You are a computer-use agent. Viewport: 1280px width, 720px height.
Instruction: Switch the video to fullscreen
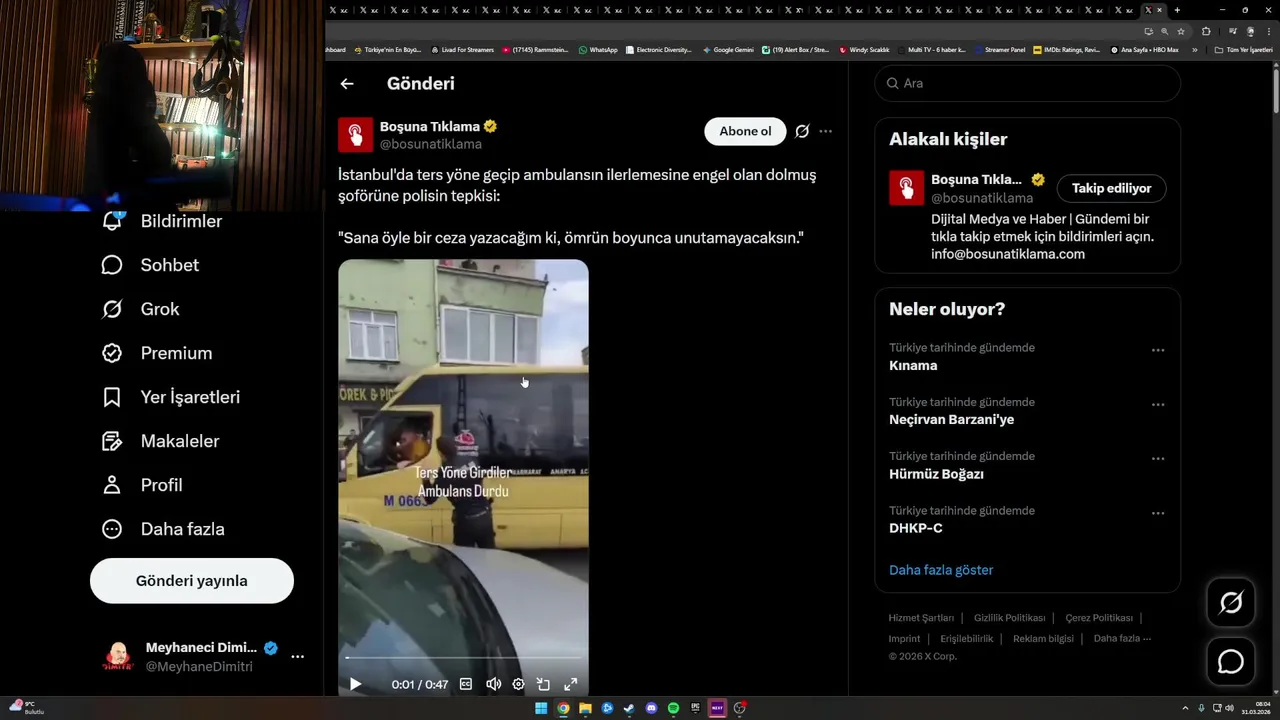[571, 684]
